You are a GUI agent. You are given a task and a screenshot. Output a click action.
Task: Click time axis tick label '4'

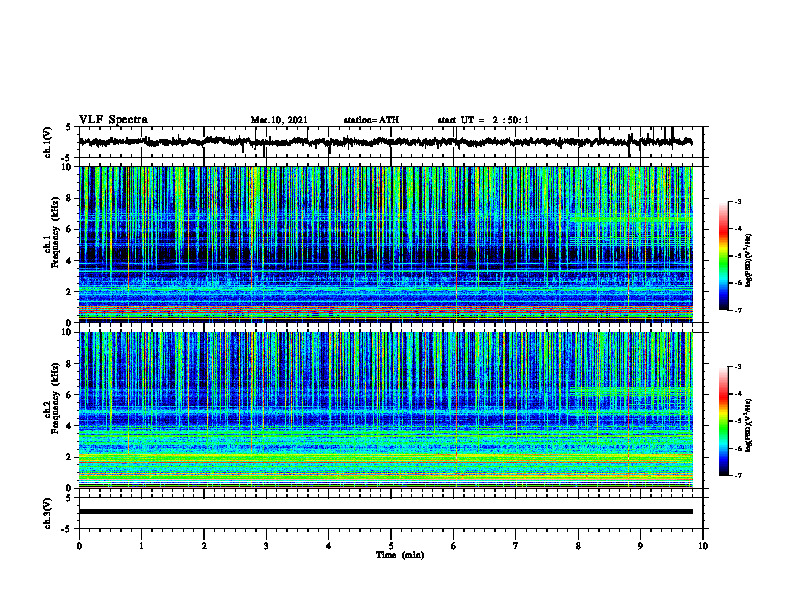(329, 546)
